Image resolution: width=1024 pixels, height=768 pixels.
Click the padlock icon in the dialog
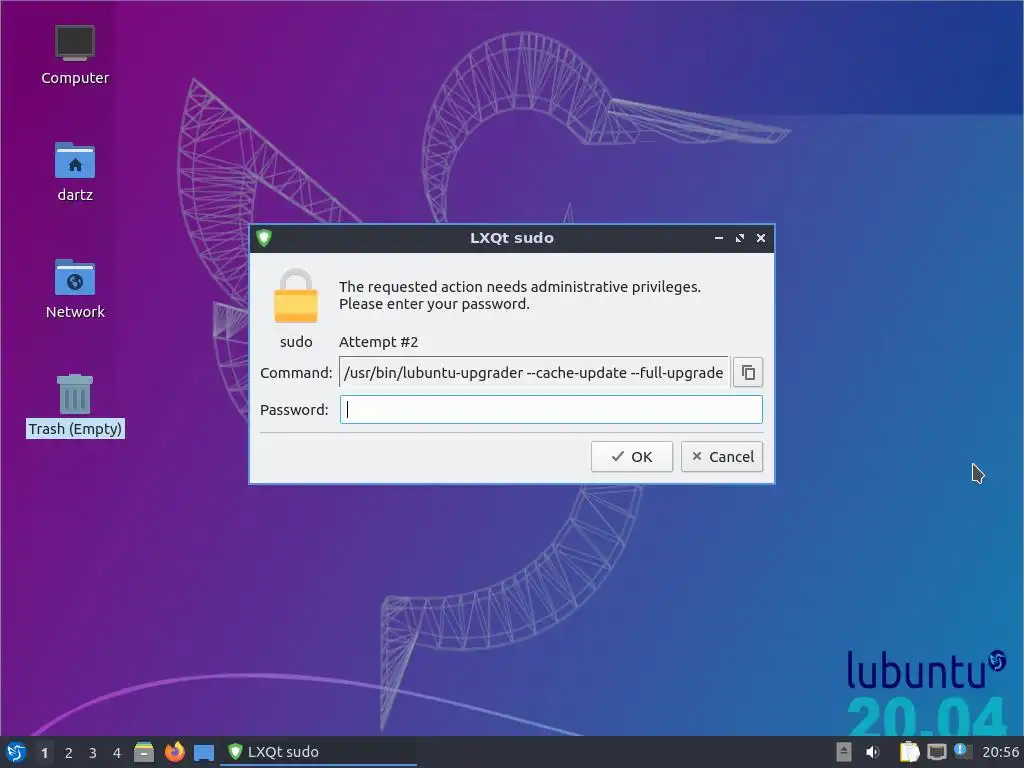point(296,296)
